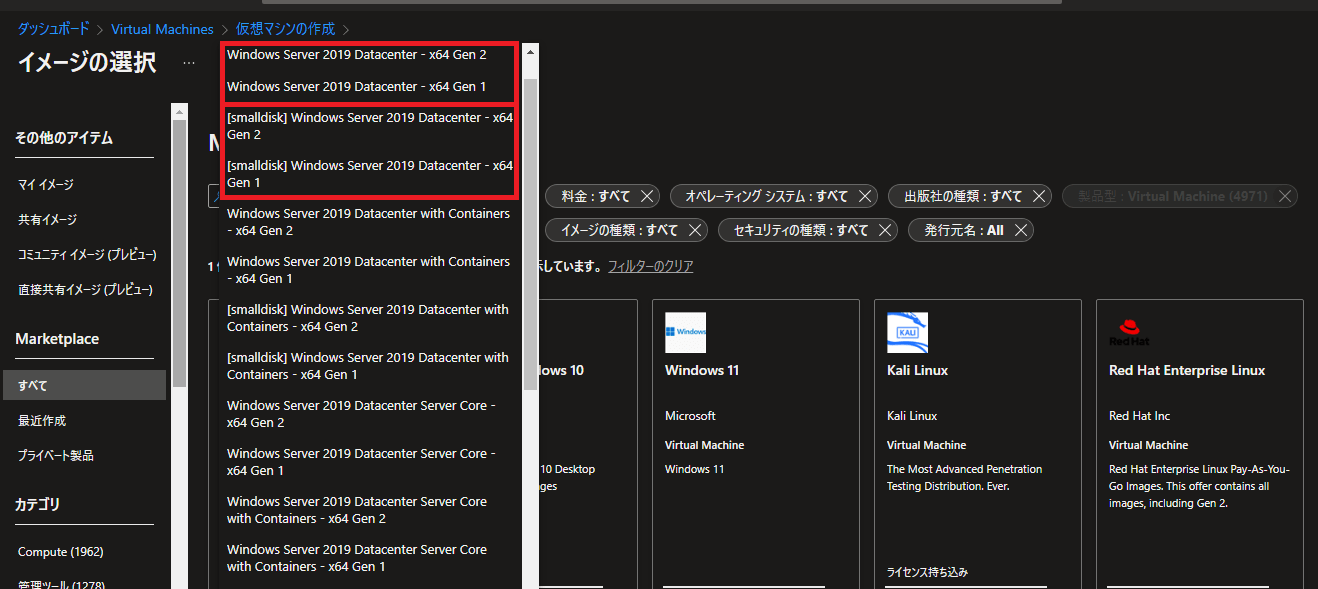Image resolution: width=1318 pixels, height=589 pixels.
Task: Click the Windows 11 logo thumbnail
Action: click(x=685, y=332)
